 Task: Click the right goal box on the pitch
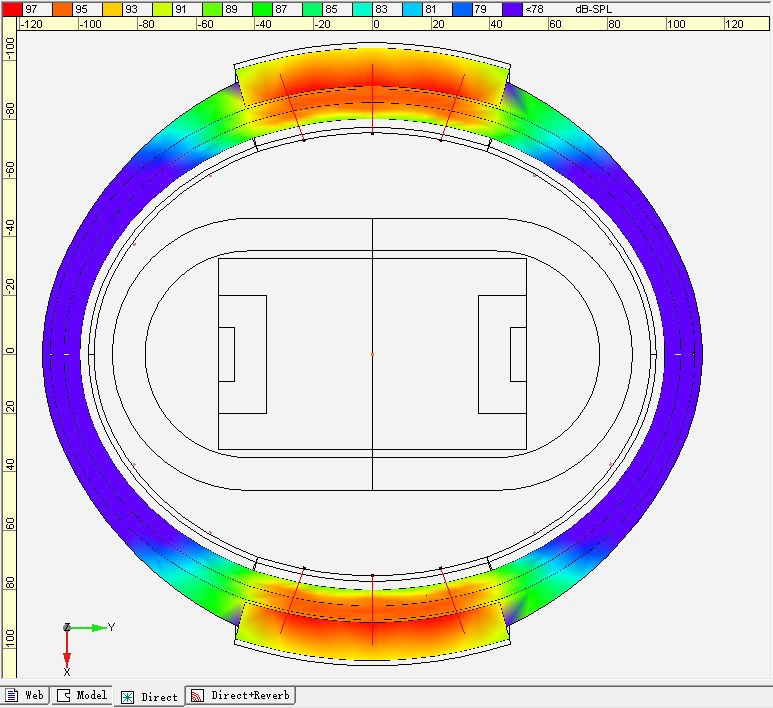pos(518,354)
